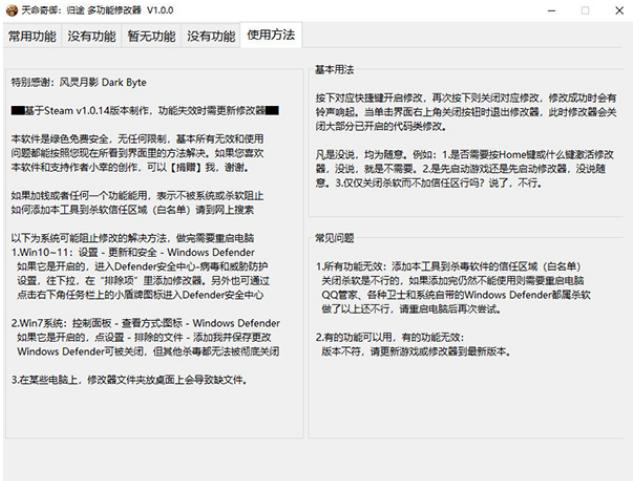The height and width of the screenshot is (481, 633).
Task: Click the 常见问题 group heading
Action: click(334, 238)
